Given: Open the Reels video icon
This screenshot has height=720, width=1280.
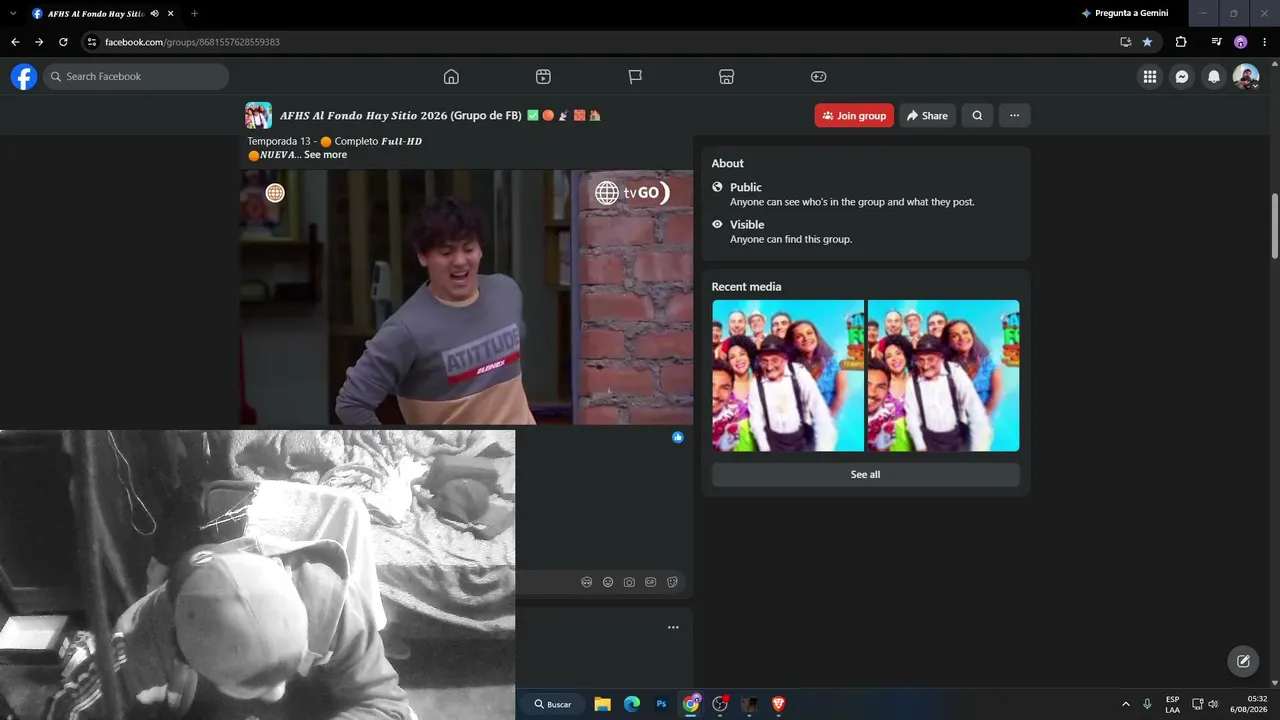Looking at the screenshot, I should [x=543, y=77].
